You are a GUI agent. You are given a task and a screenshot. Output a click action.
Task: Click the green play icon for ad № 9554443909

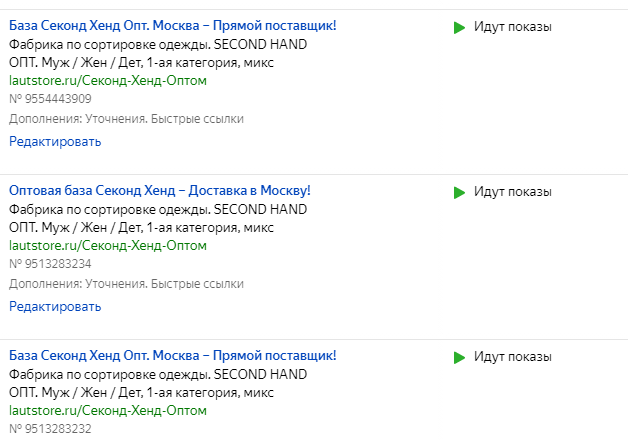(459, 28)
